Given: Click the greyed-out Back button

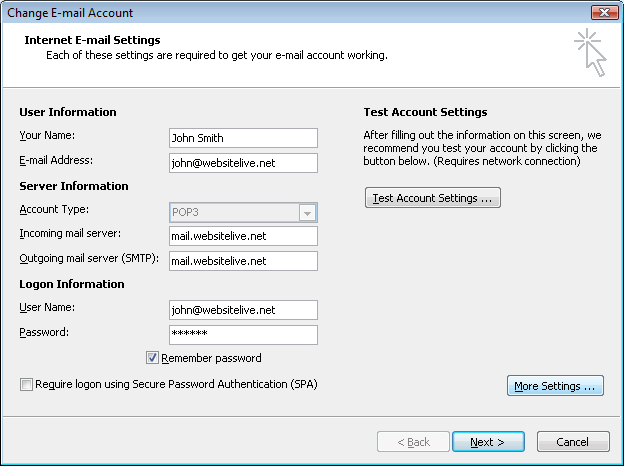Looking at the screenshot, I should tap(413, 442).
